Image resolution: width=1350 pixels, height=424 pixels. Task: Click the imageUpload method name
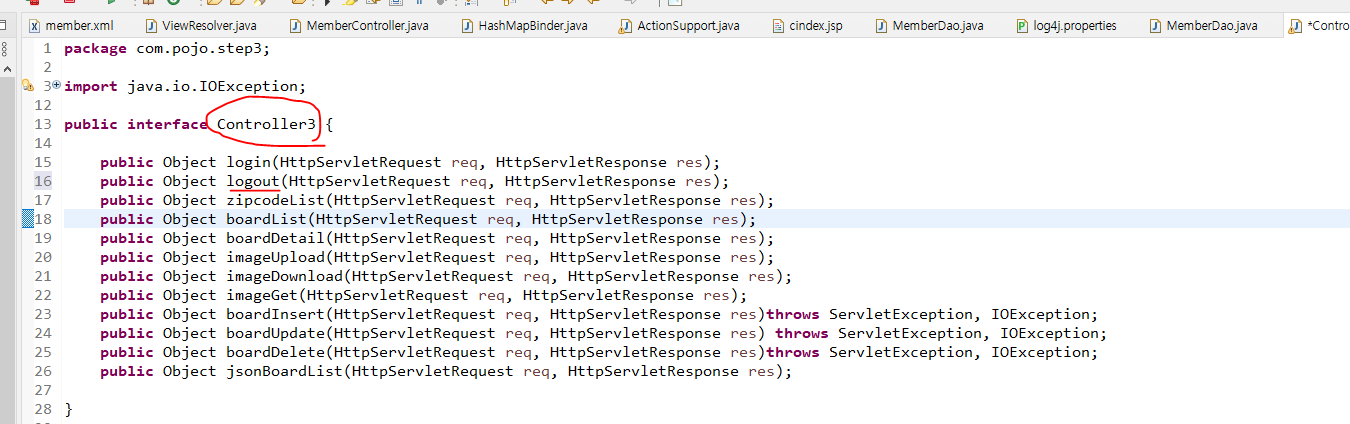coord(276,257)
